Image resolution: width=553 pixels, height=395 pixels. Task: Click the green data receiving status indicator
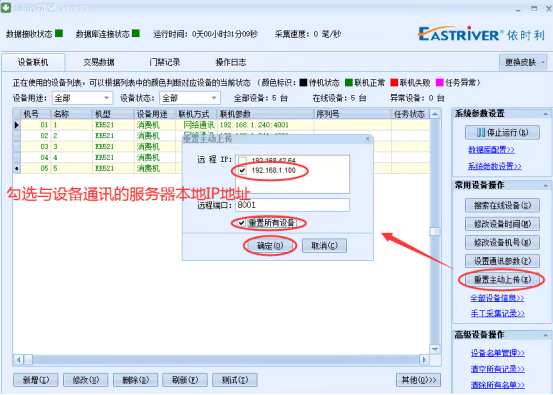point(59,34)
